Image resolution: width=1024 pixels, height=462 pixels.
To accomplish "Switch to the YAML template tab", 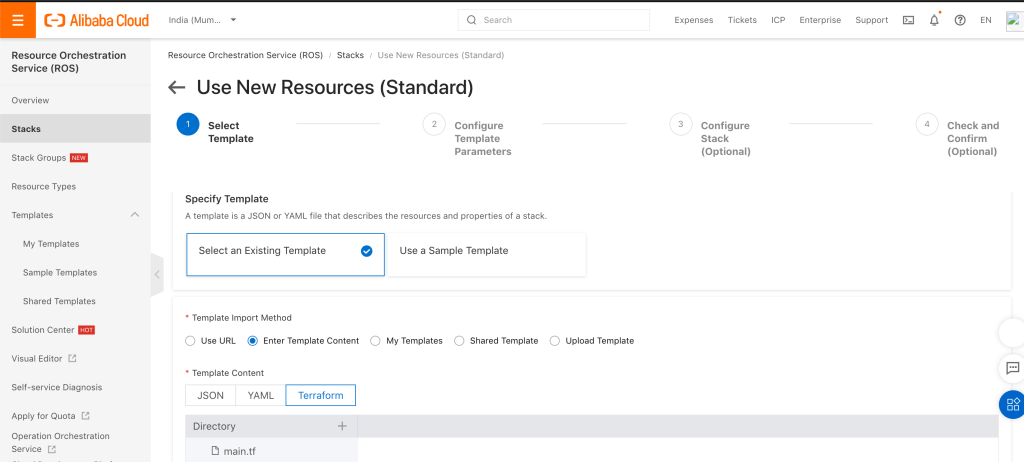I will pyautogui.click(x=260, y=395).
